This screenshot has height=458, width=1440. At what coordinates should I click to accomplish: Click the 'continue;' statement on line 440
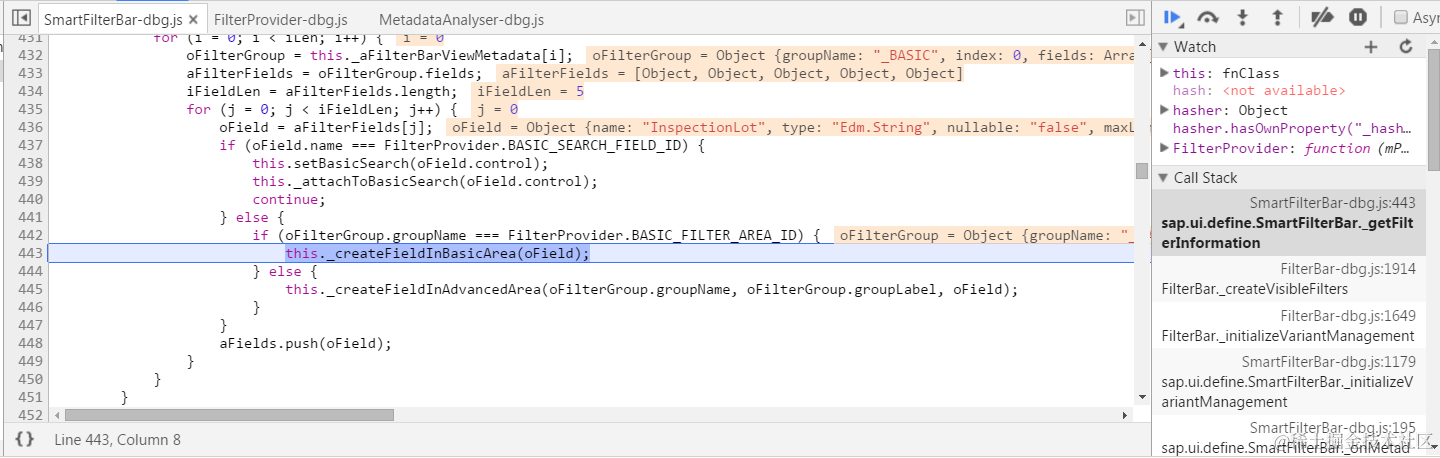coord(289,200)
